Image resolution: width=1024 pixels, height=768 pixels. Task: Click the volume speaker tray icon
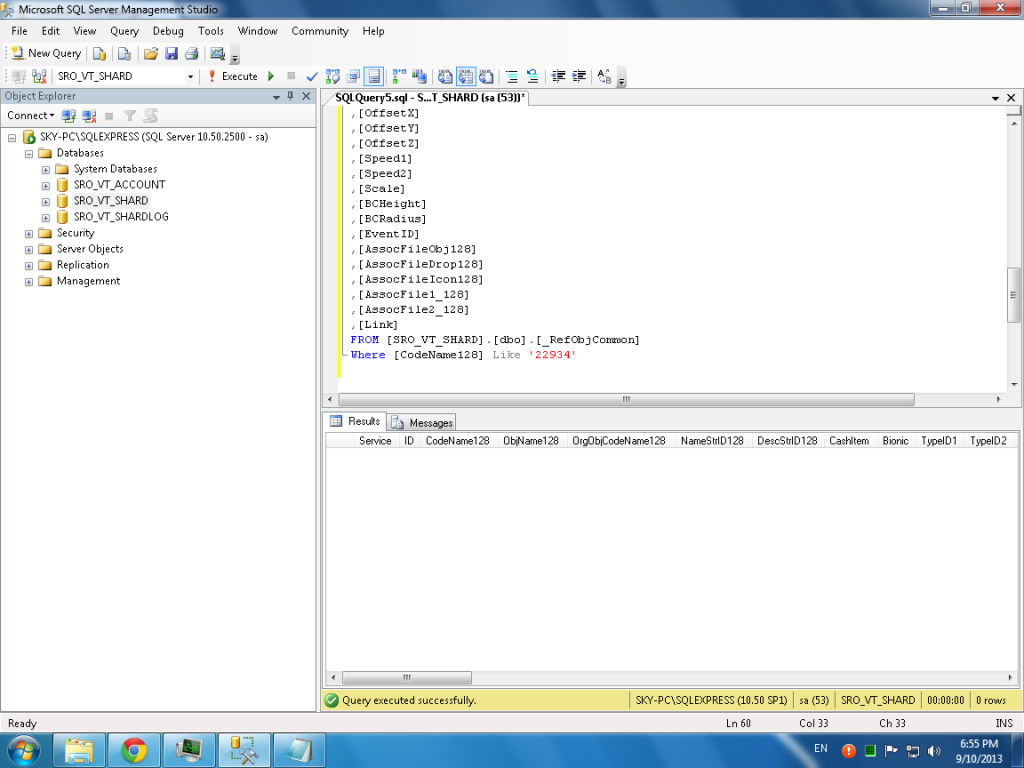[x=934, y=751]
